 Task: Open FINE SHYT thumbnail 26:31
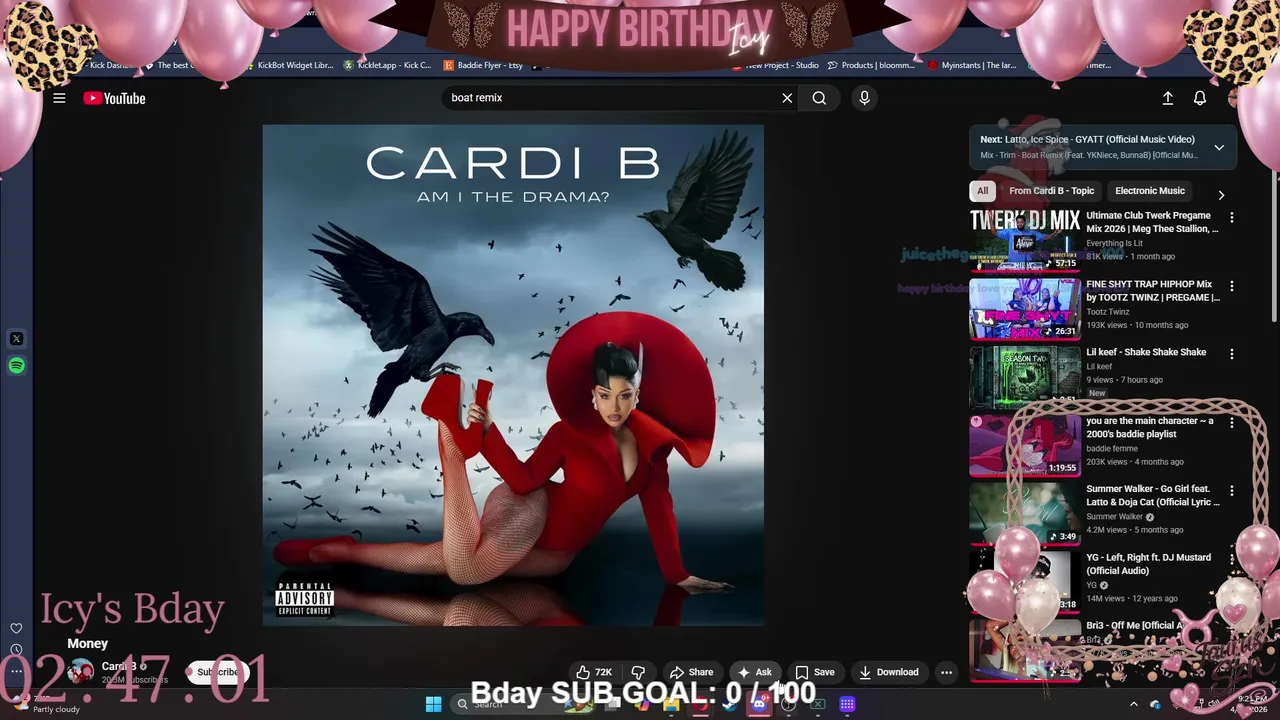click(x=1025, y=309)
